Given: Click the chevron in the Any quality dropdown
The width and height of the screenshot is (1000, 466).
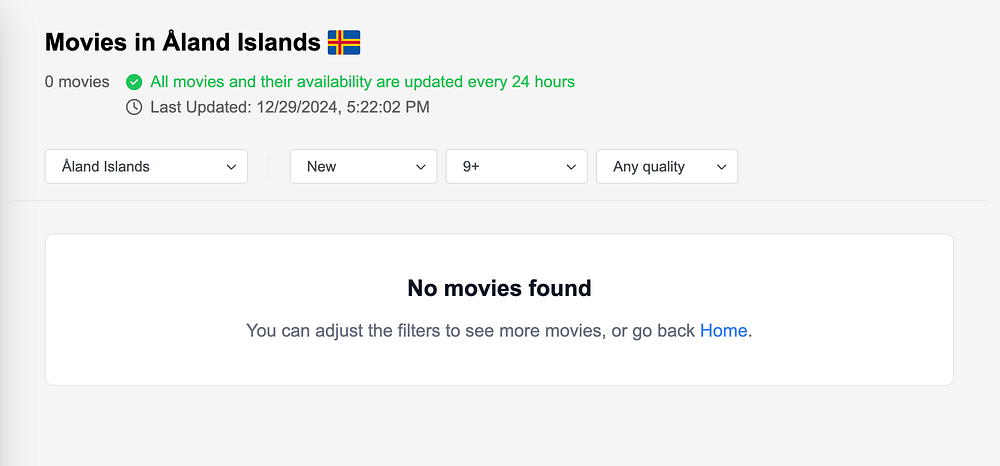Looking at the screenshot, I should coord(721,167).
